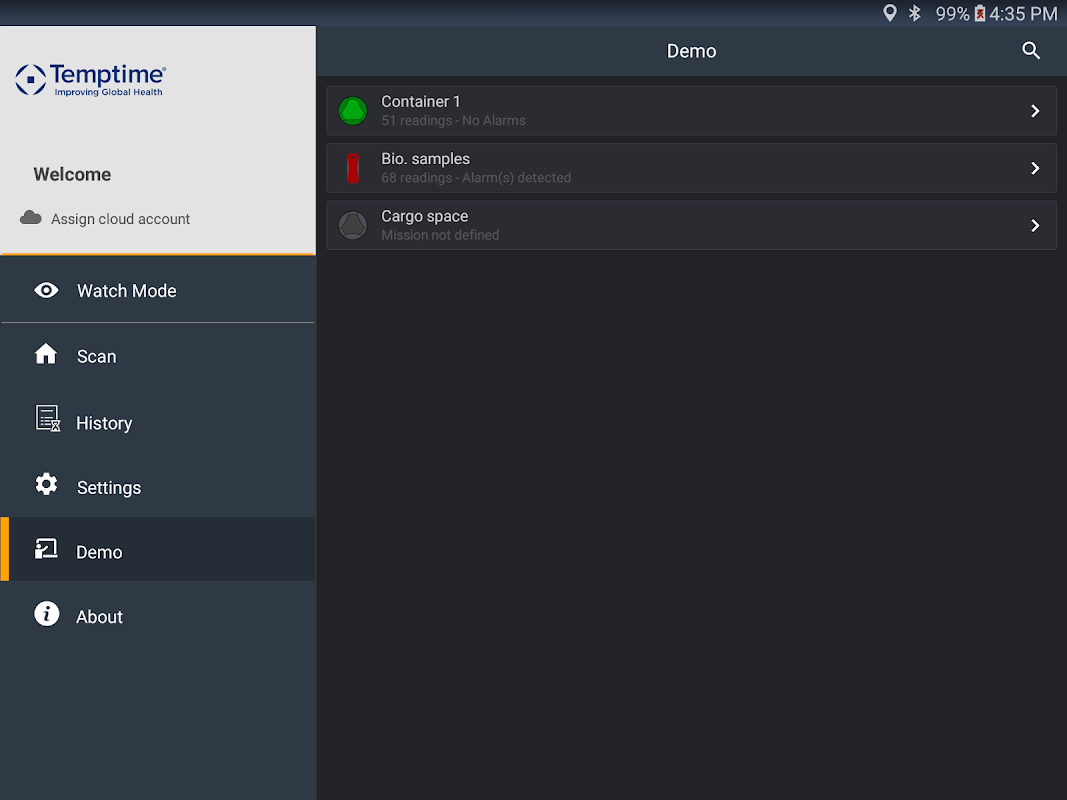Tap the Bluetooth icon in status bar

[x=915, y=13]
